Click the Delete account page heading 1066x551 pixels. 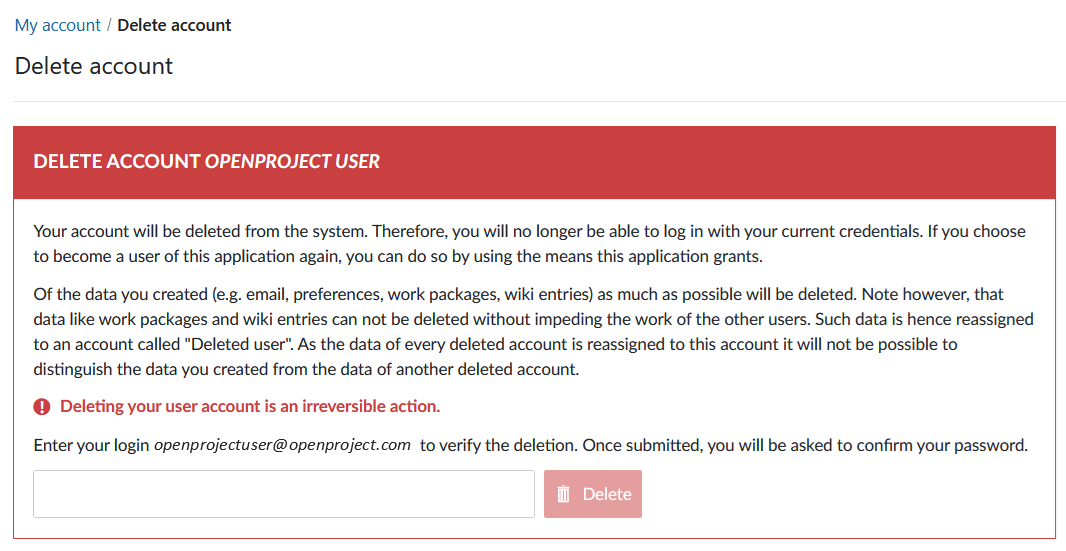tap(94, 66)
